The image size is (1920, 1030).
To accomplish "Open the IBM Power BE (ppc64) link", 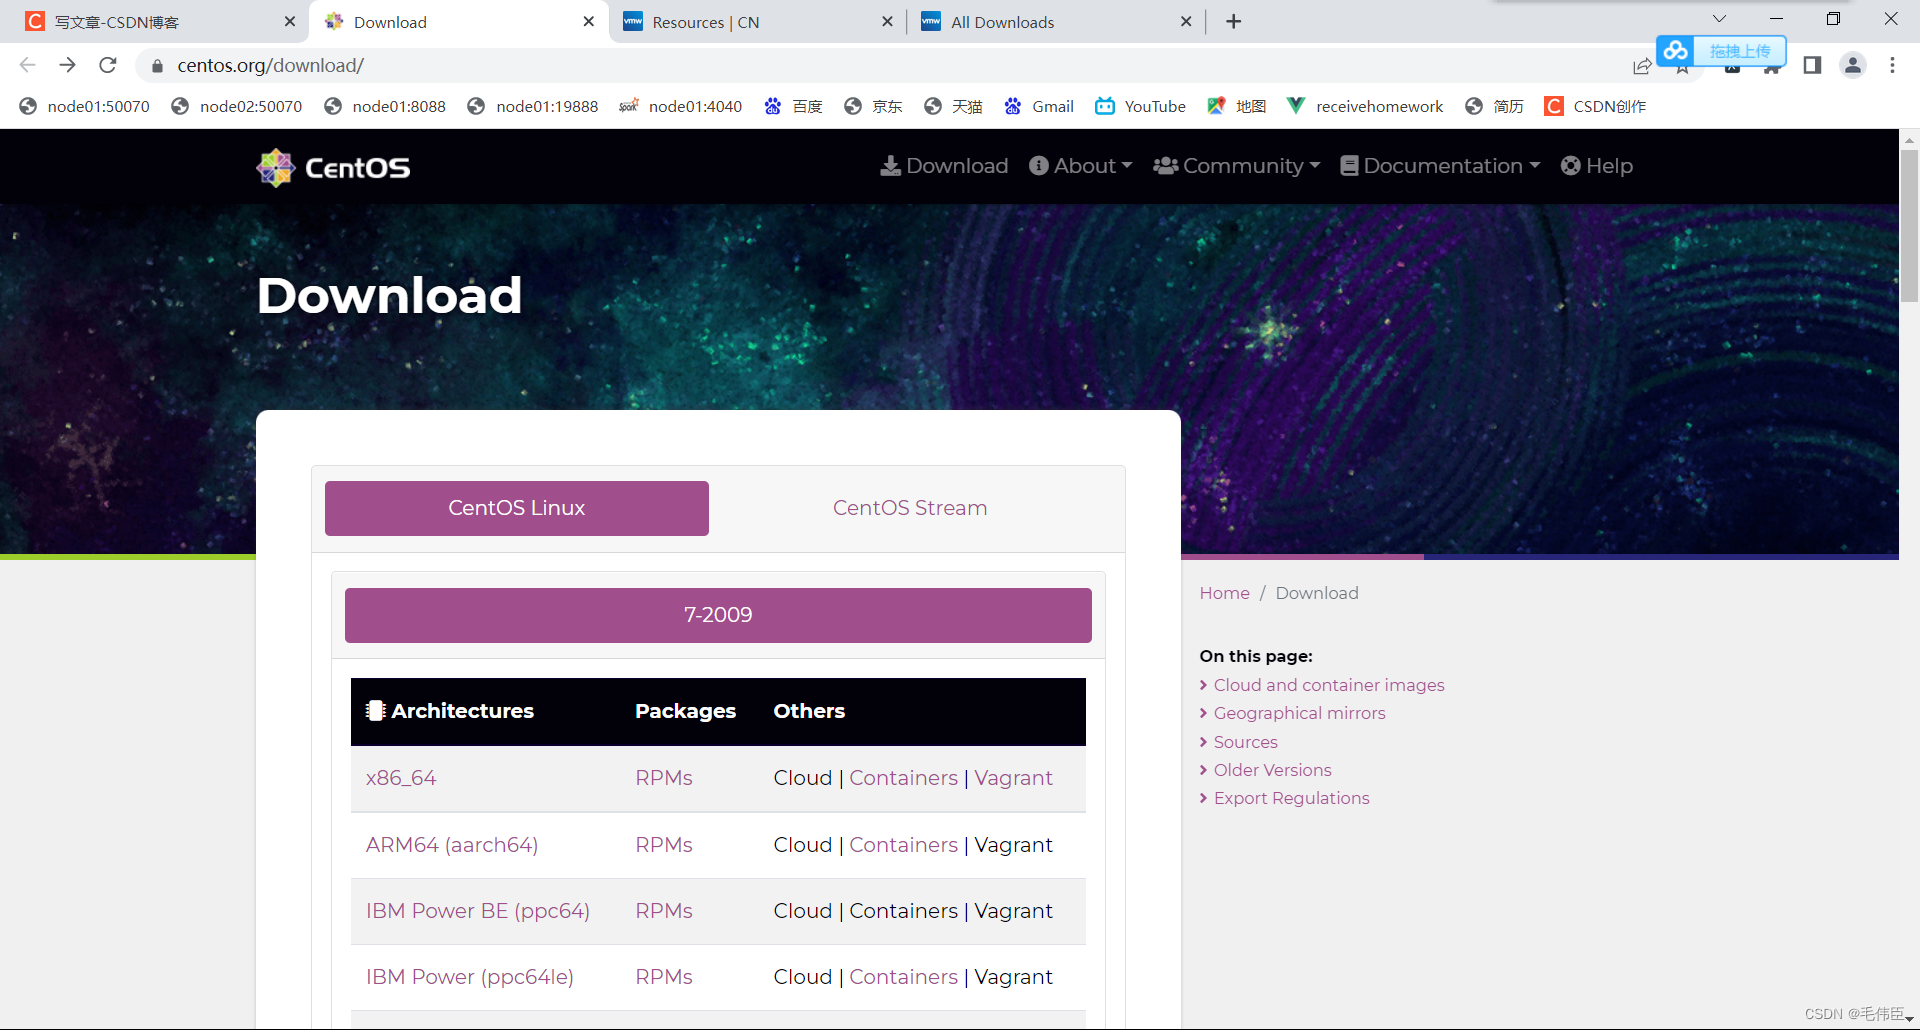I will click(x=478, y=911).
